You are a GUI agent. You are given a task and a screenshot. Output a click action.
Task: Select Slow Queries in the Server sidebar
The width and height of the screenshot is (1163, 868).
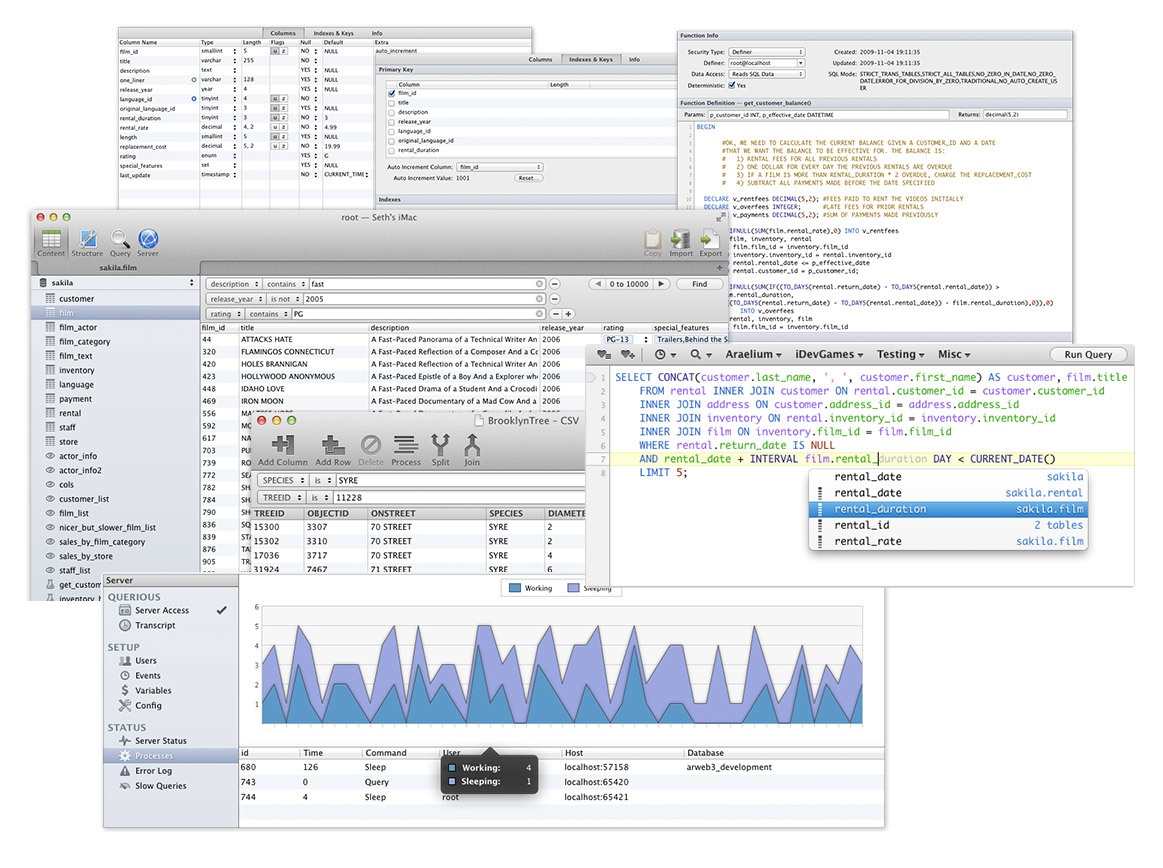coord(160,786)
